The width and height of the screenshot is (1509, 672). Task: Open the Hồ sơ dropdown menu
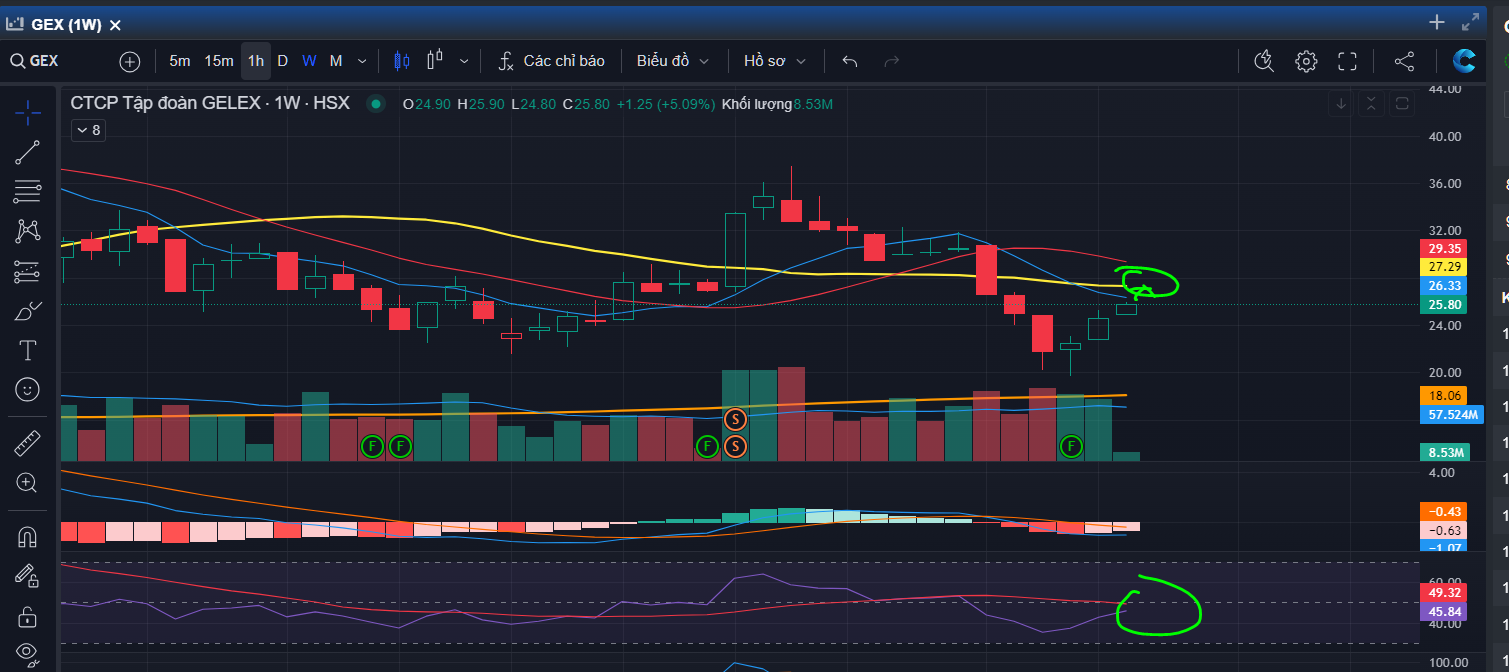click(775, 61)
